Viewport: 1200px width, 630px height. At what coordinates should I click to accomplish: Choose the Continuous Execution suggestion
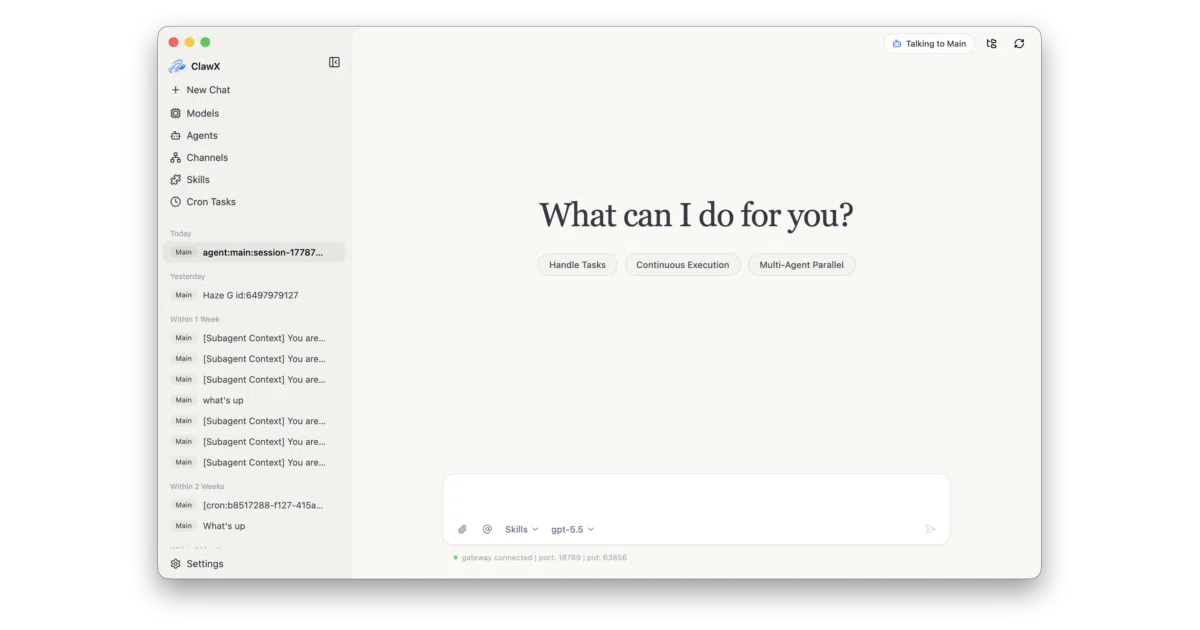[683, 265]
